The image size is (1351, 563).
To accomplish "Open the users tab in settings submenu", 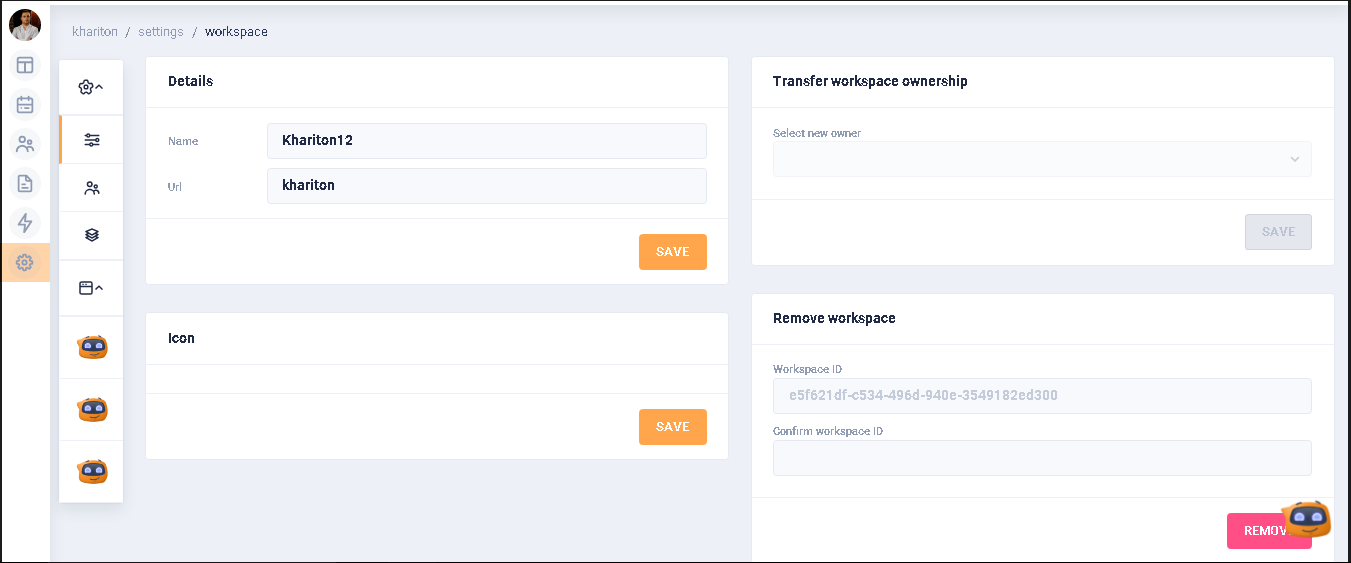I will pos(92,188).
